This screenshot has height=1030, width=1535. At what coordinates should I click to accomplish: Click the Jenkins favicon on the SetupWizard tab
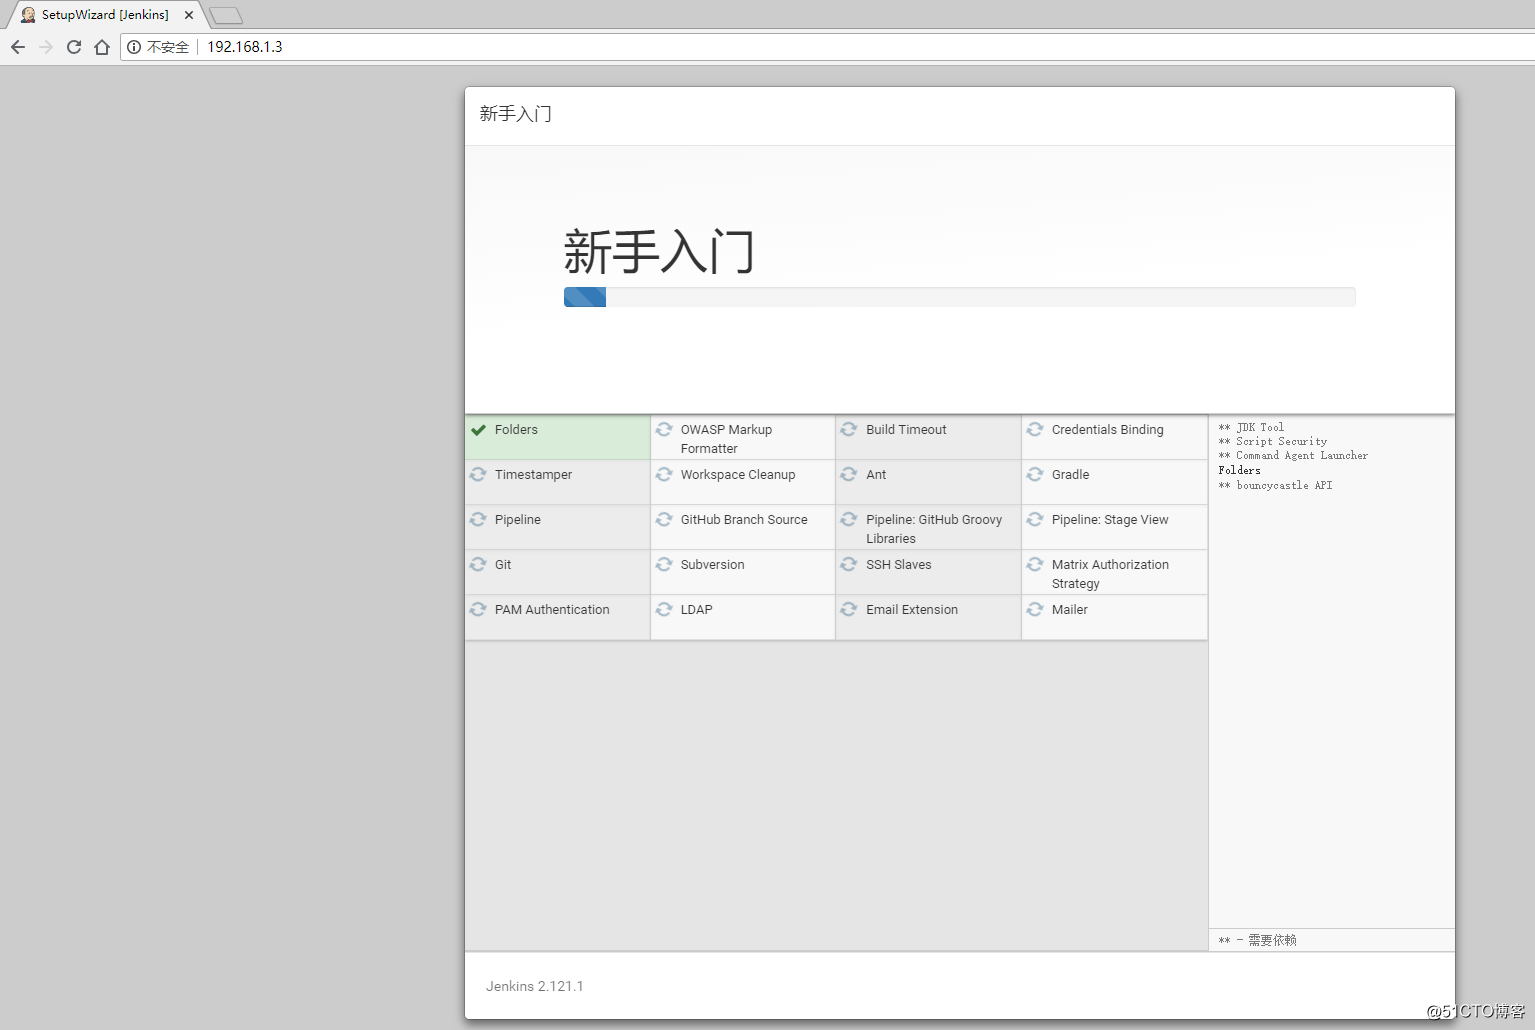[x=28, y=15]
